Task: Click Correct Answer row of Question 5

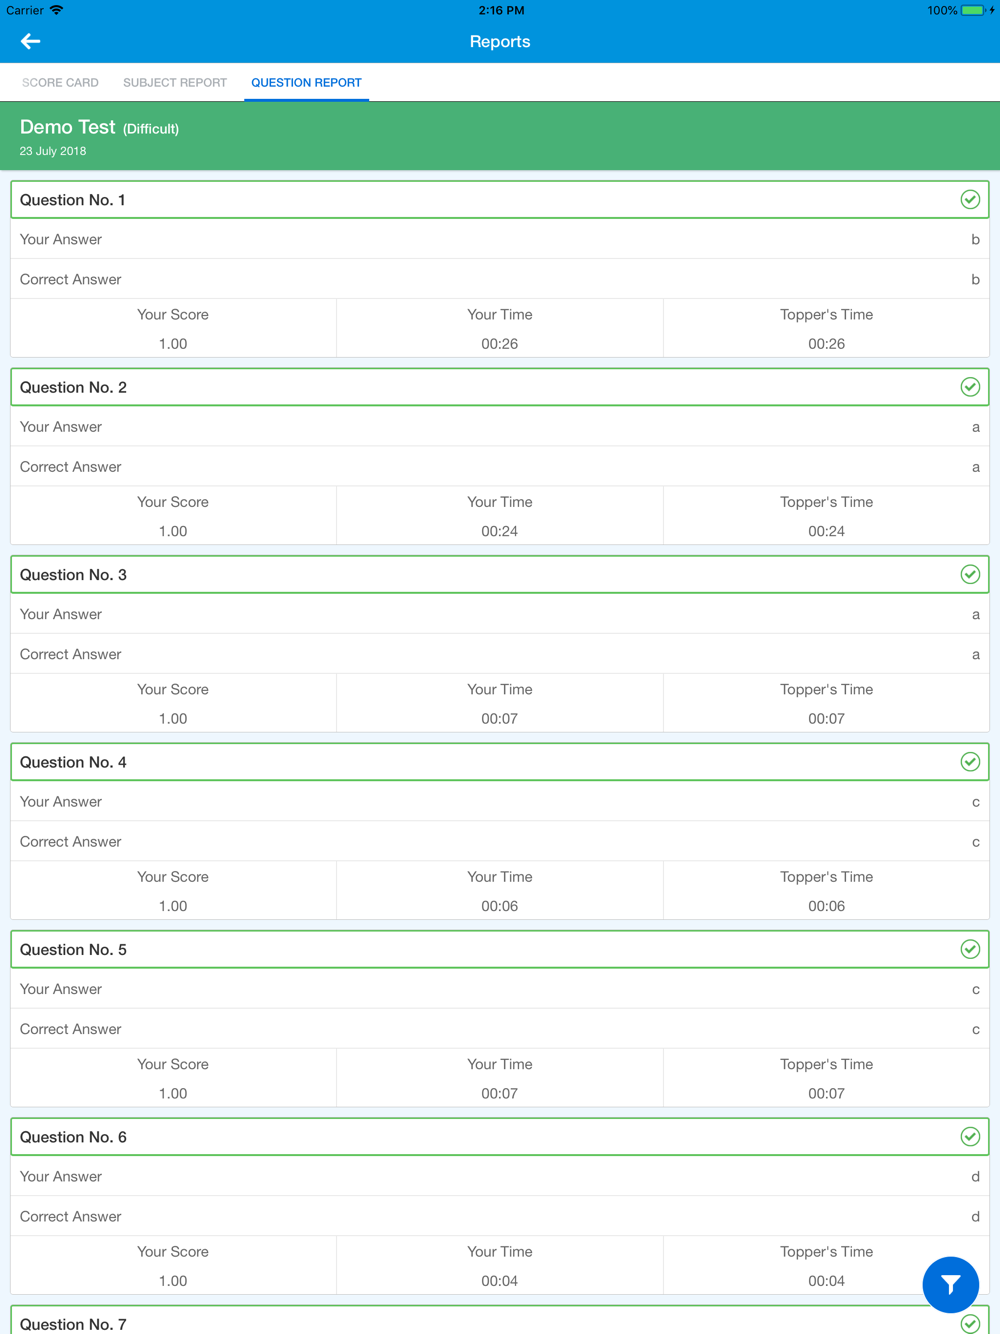Action: (x=500, y=1029)
